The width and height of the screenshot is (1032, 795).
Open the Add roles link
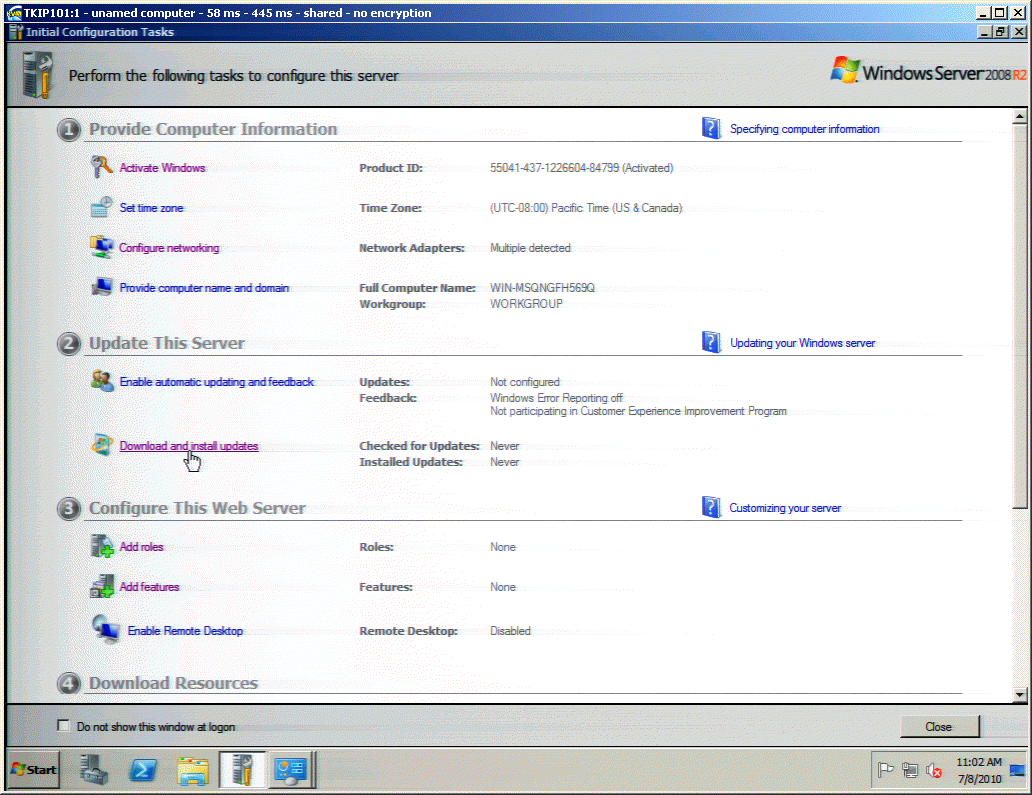point(141,547)
